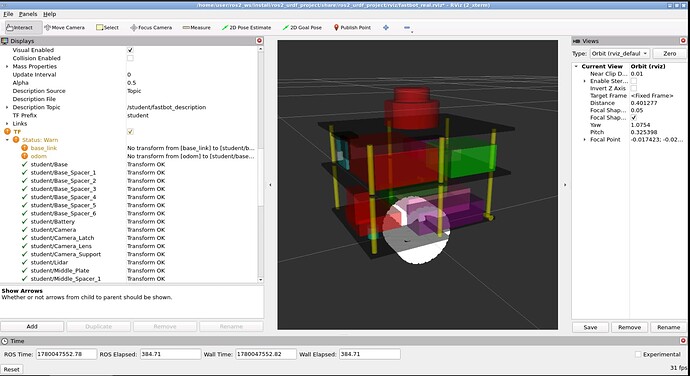The height and width of the screenshot is (376, 690).
Task: Collapse the left panel with the arrow handle
Action: click(x=270, y=185)
